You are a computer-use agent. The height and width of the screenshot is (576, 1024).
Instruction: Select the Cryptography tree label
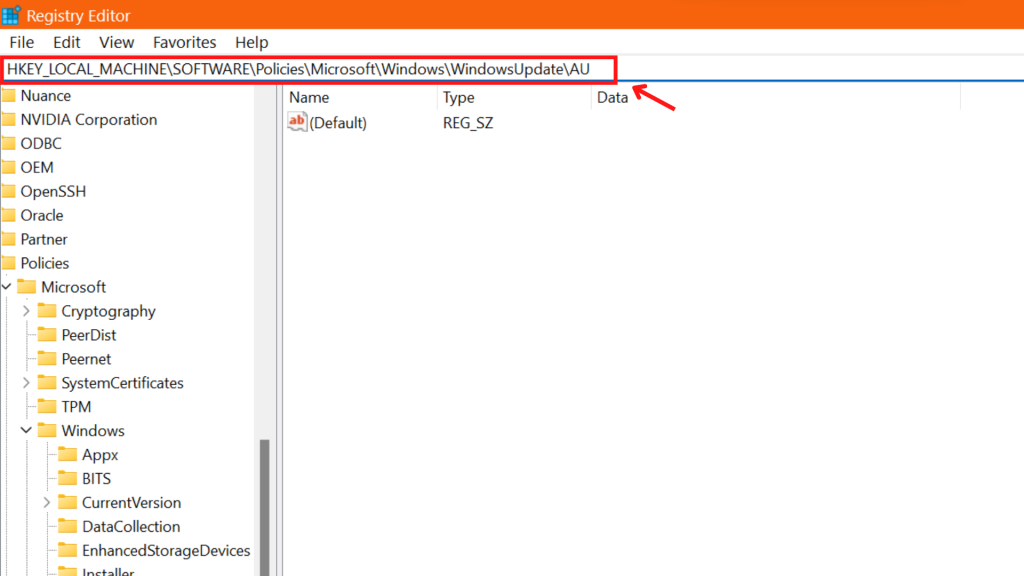click(108, 312)
